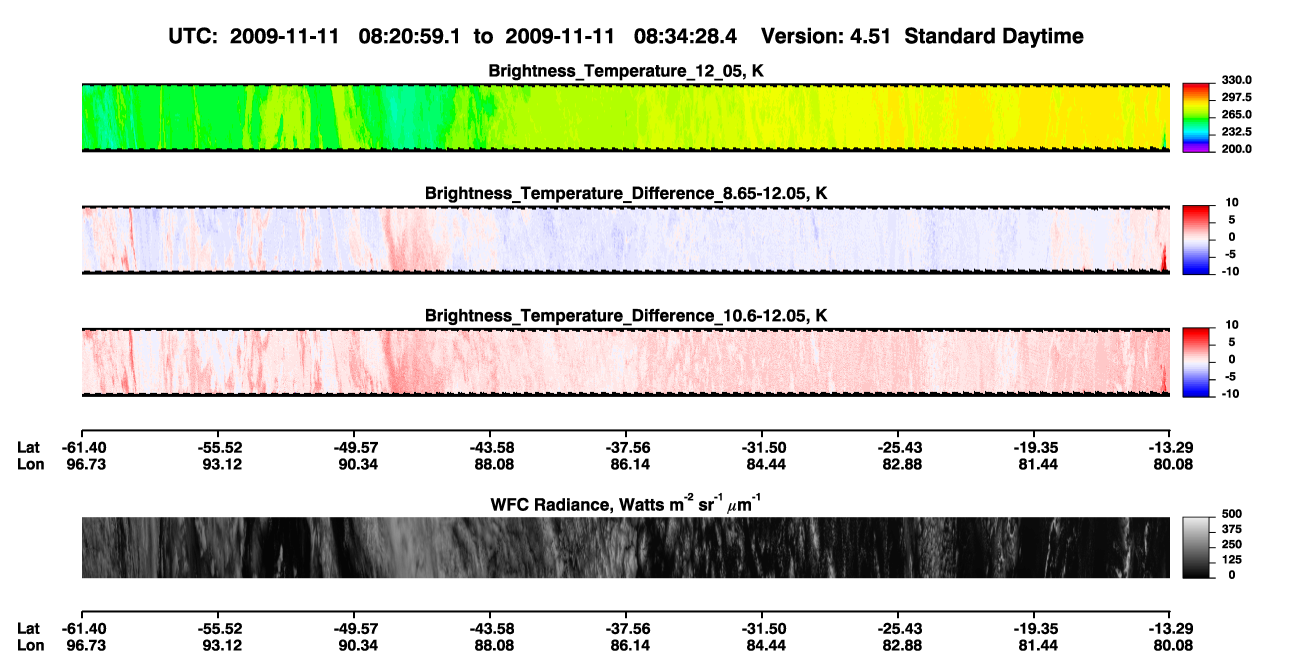Viewport: 1300px width, 667px height.
Task: Click the 'Brightness_Temperature_Difference_8.65-12.05, K' title
Action: pos(626,193)
